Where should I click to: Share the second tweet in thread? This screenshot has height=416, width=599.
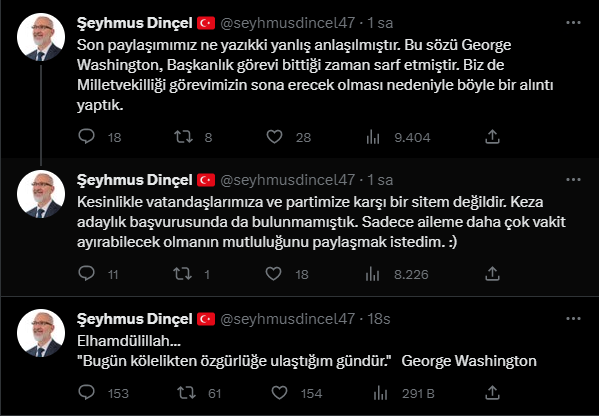(492, 274)
